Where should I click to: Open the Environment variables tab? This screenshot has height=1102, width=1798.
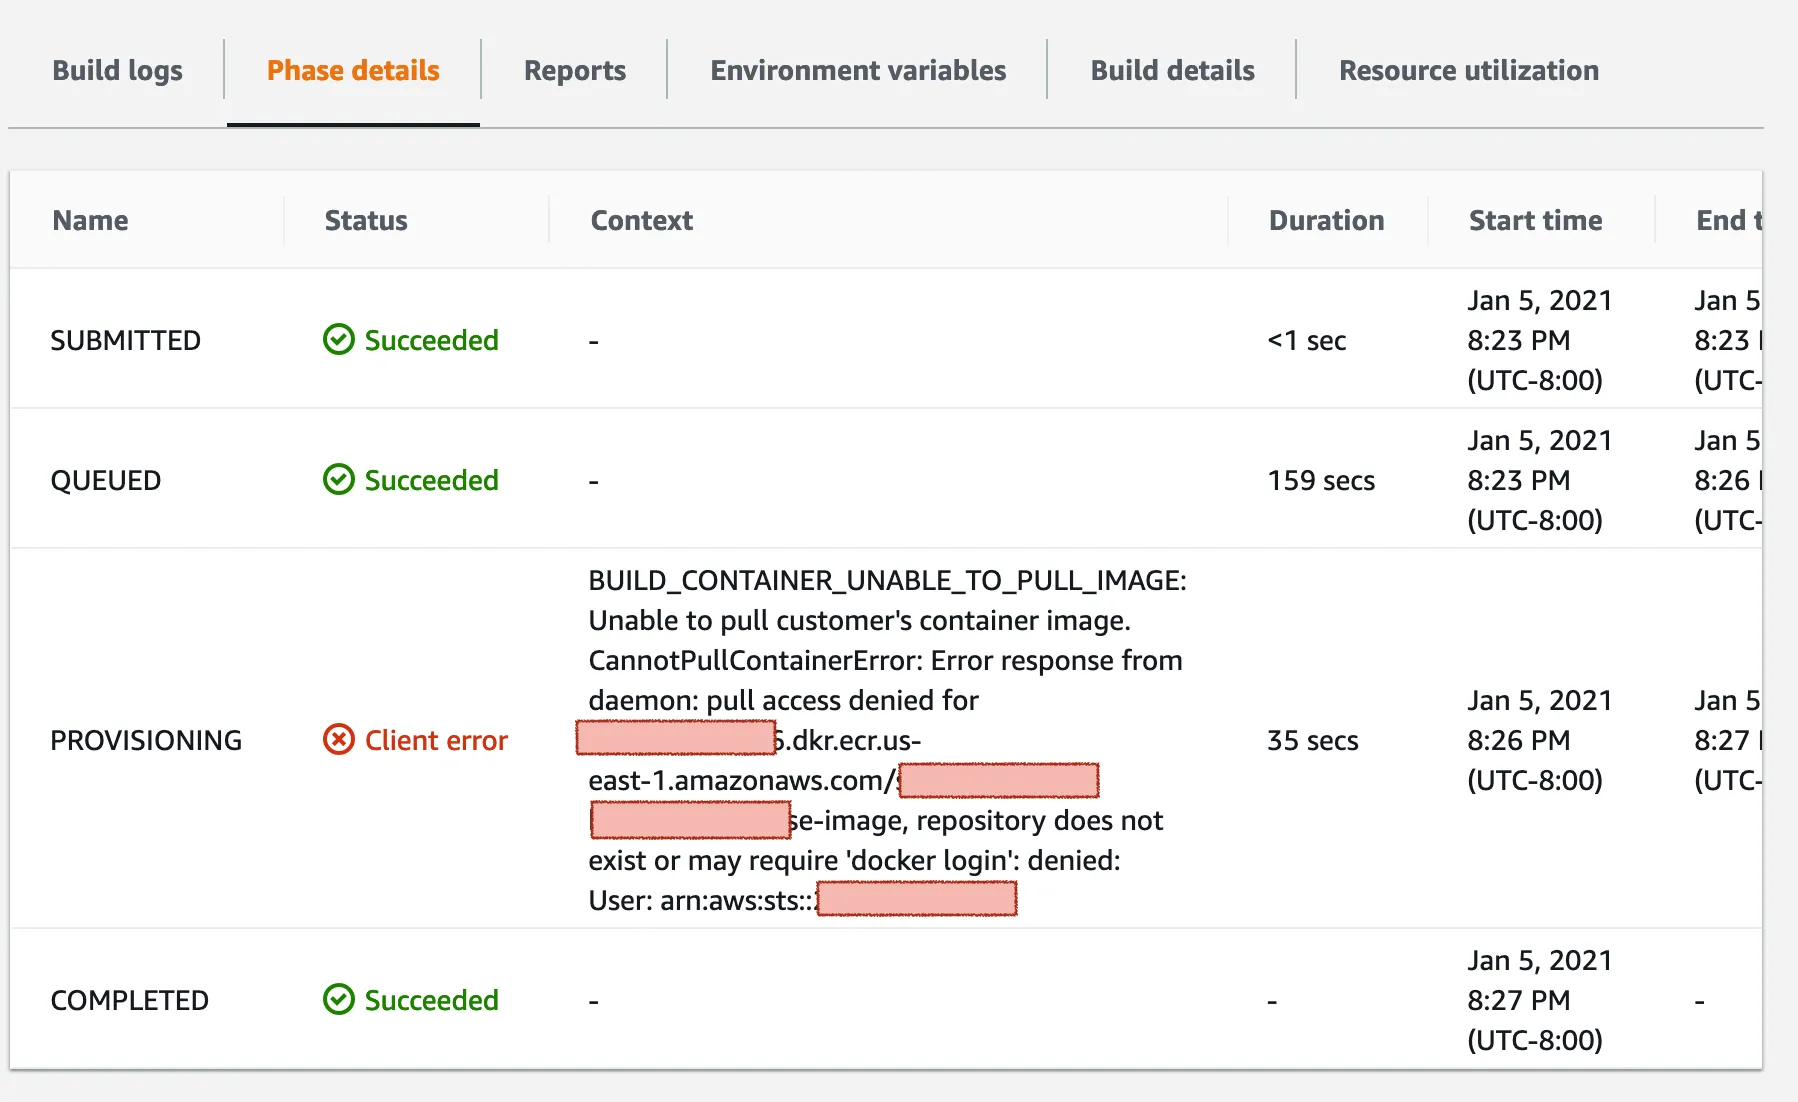pyautogui.click(x=858, y=71)
